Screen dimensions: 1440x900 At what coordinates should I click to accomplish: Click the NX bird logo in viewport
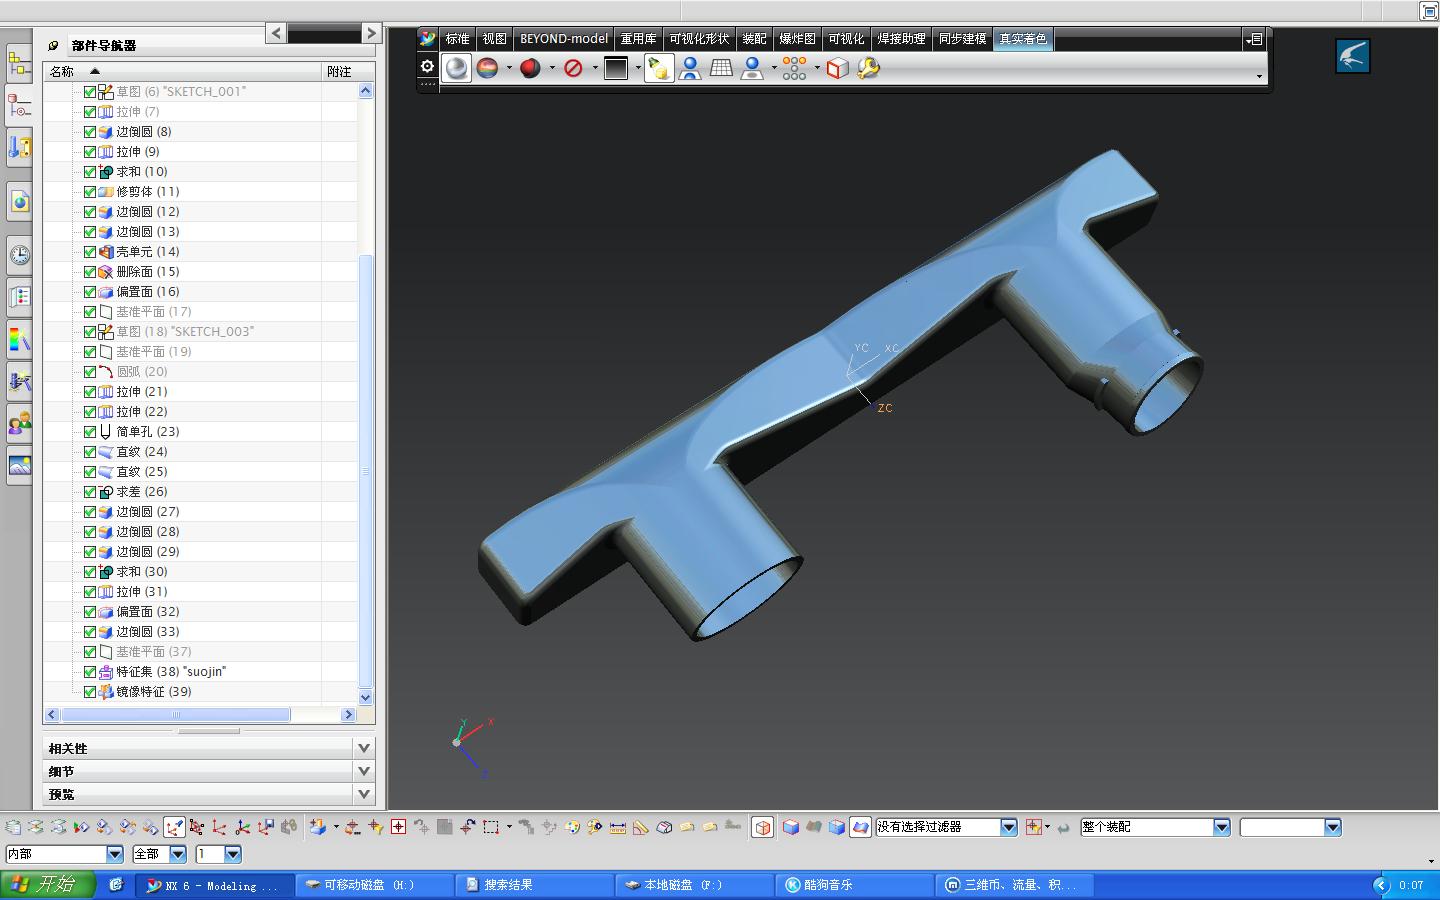point(1353,56)
